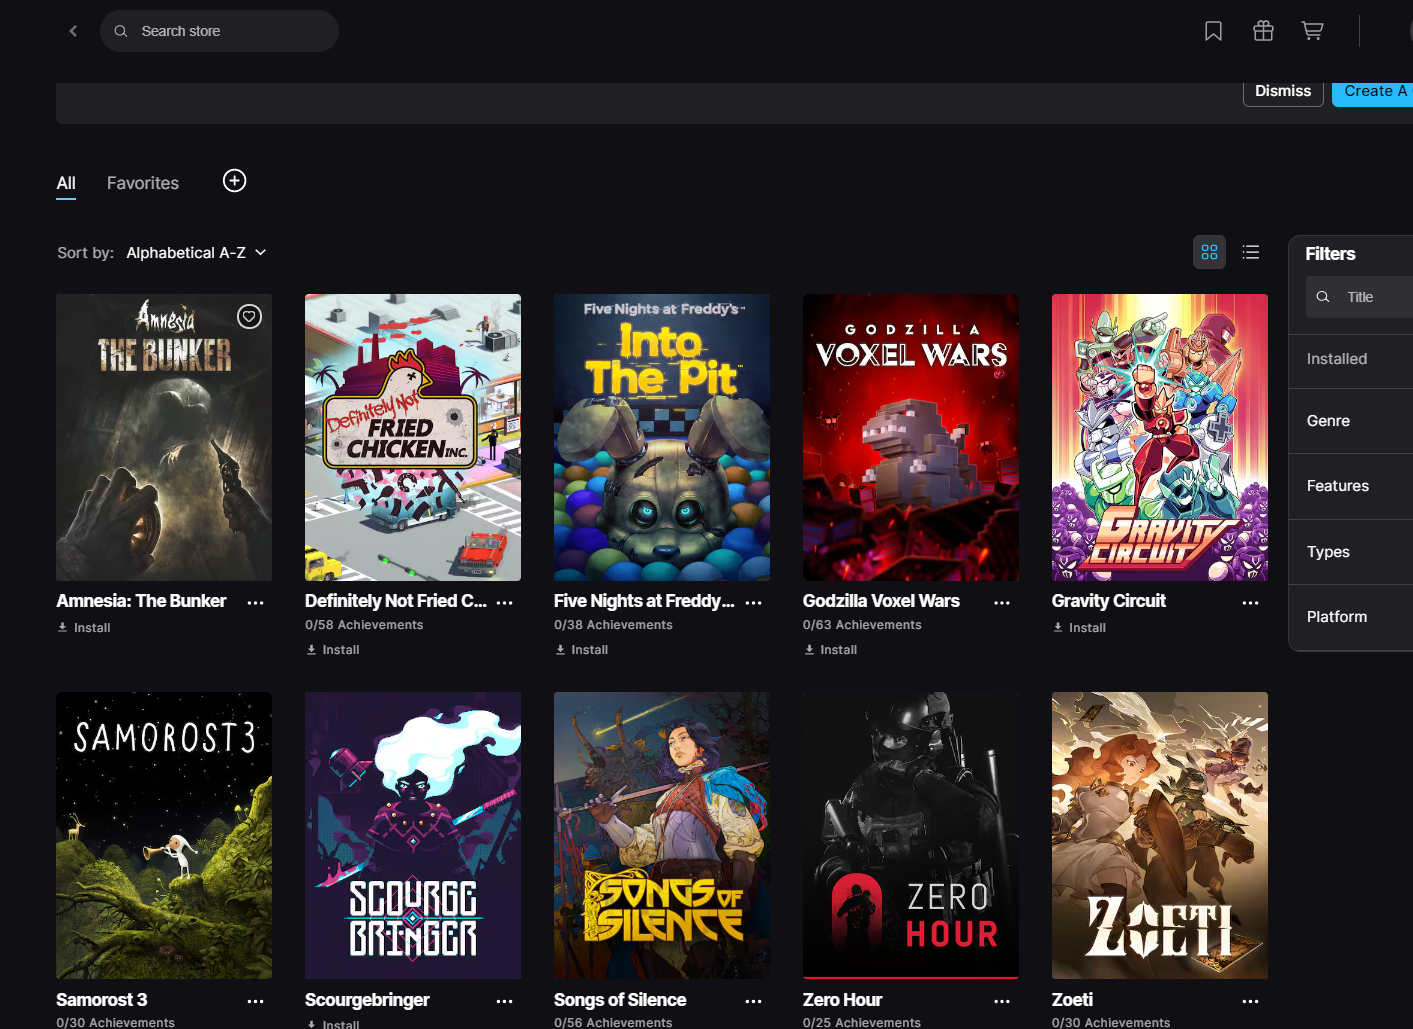Switch to grid view layout

click(1209, 252)
